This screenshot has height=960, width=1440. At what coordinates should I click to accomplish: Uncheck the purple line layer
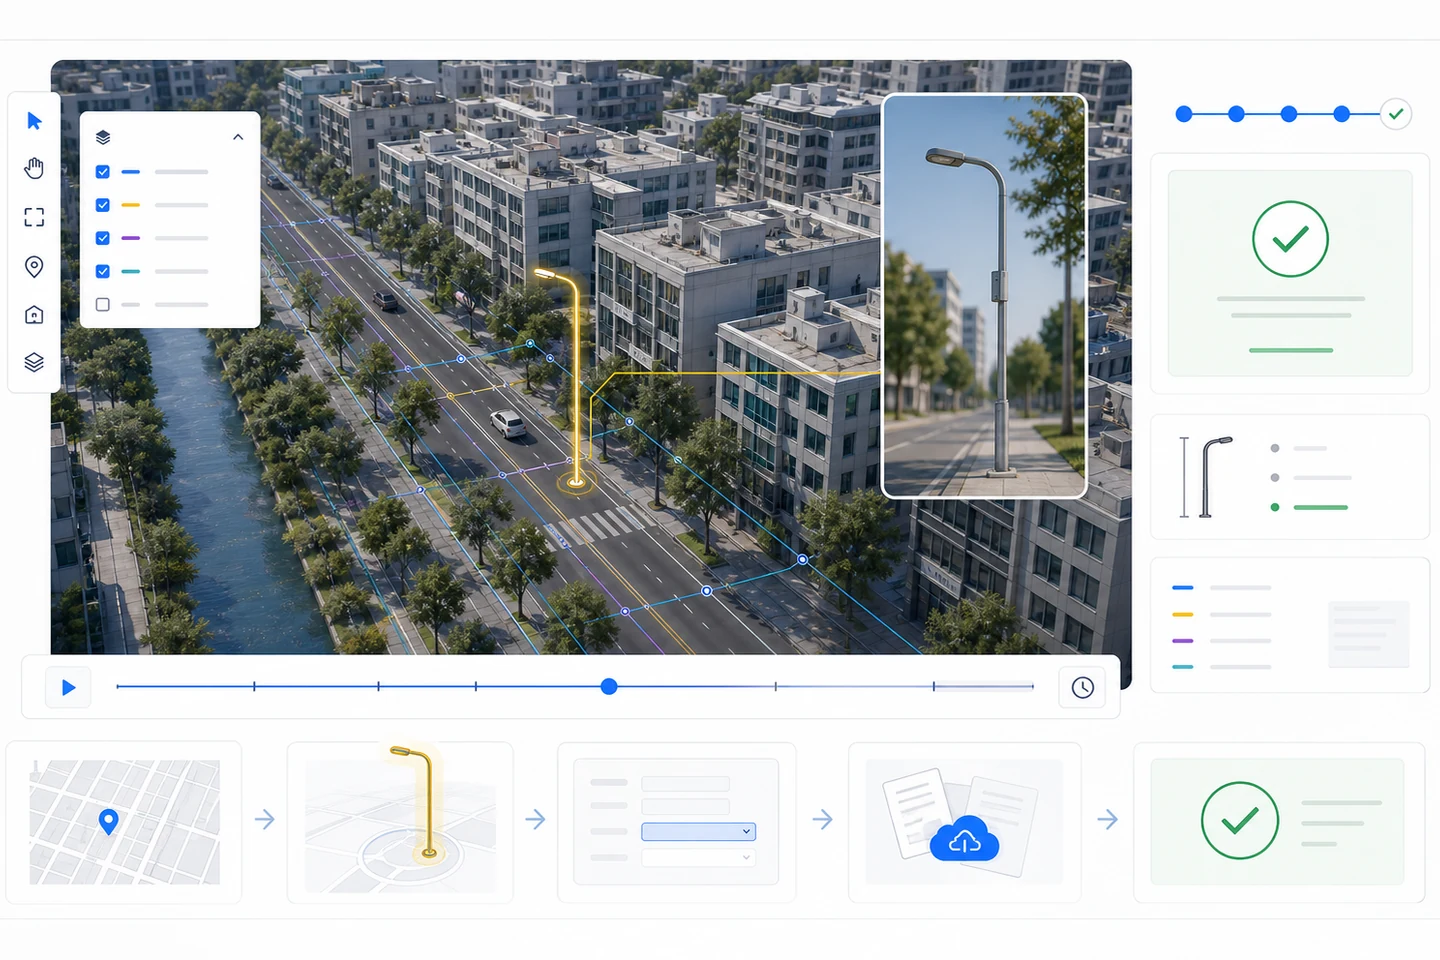(x=102, y=238)
